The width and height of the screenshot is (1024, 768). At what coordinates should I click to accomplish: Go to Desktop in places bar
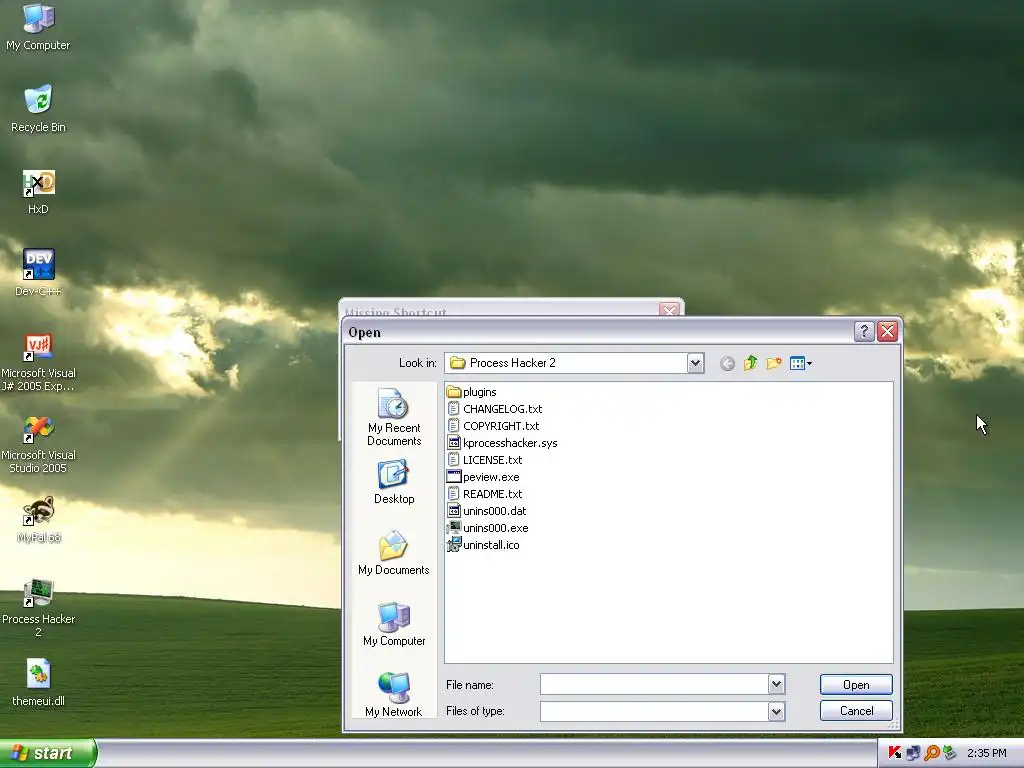(394, 482)
